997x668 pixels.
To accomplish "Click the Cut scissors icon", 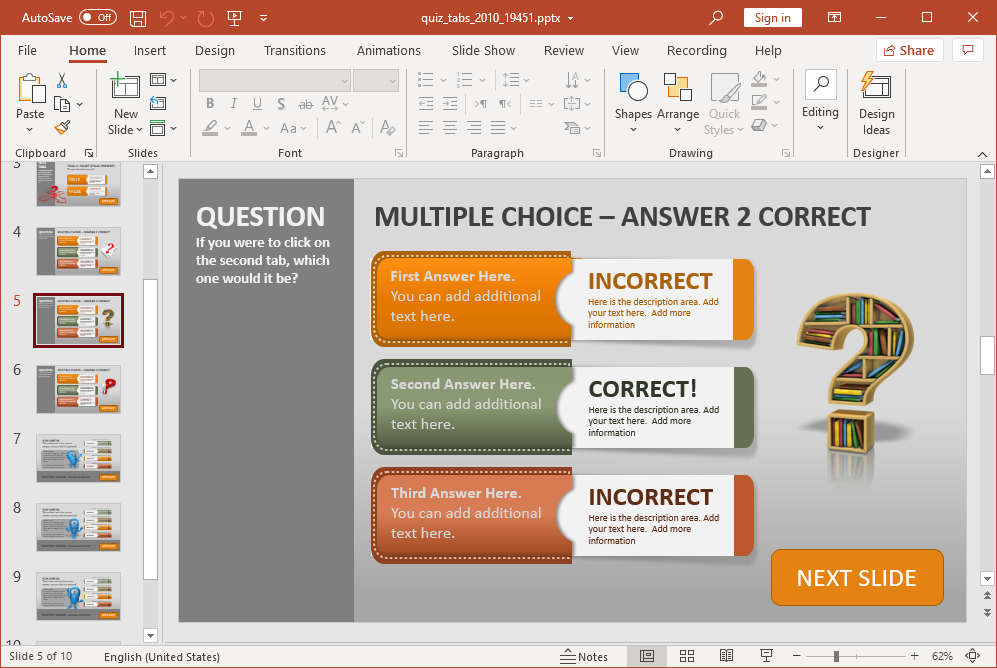I will click(62, 80).
